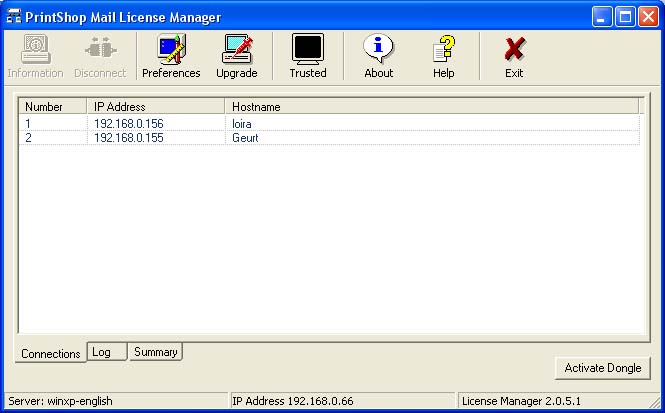This screenshot has height=413, width=665.
Task: Click the PrintShop Mail title bar icon
Action: pyautogui.click(x=14, y=16)
